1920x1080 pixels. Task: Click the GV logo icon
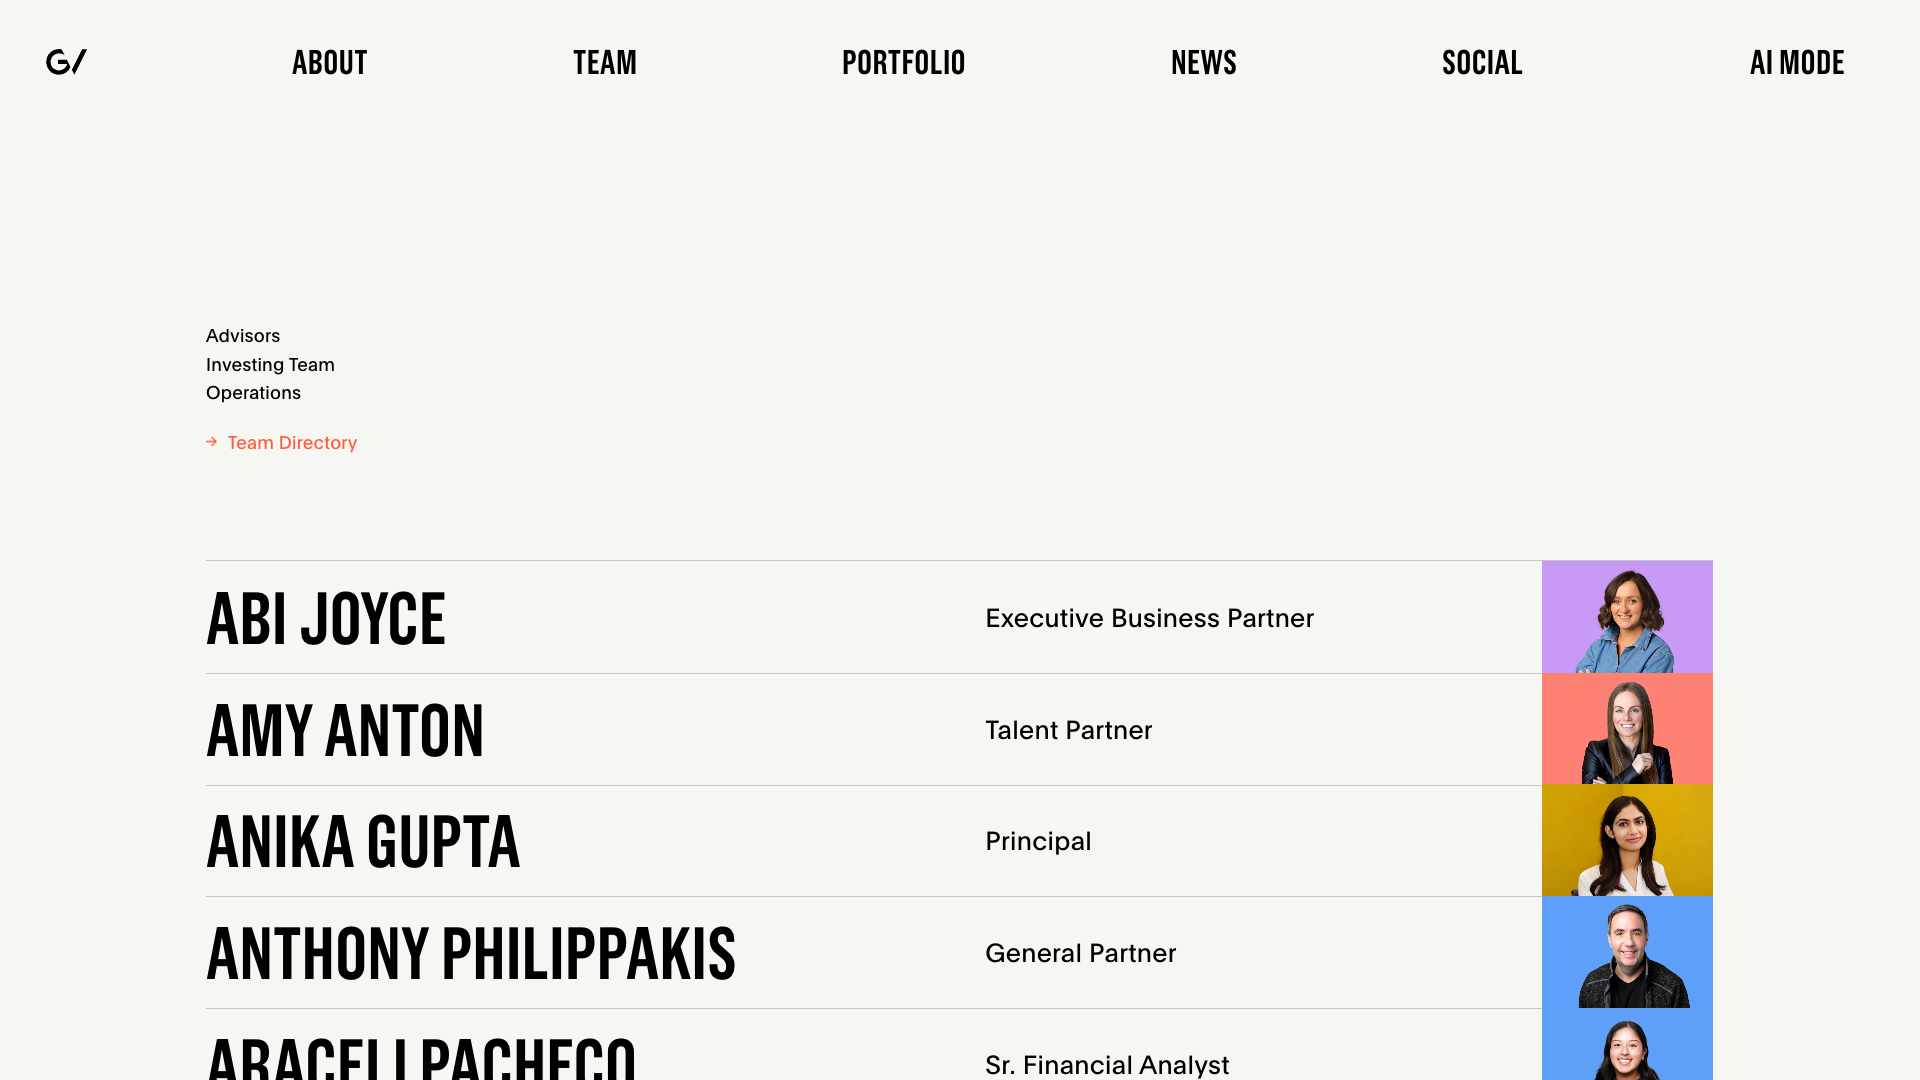point(66,62)
